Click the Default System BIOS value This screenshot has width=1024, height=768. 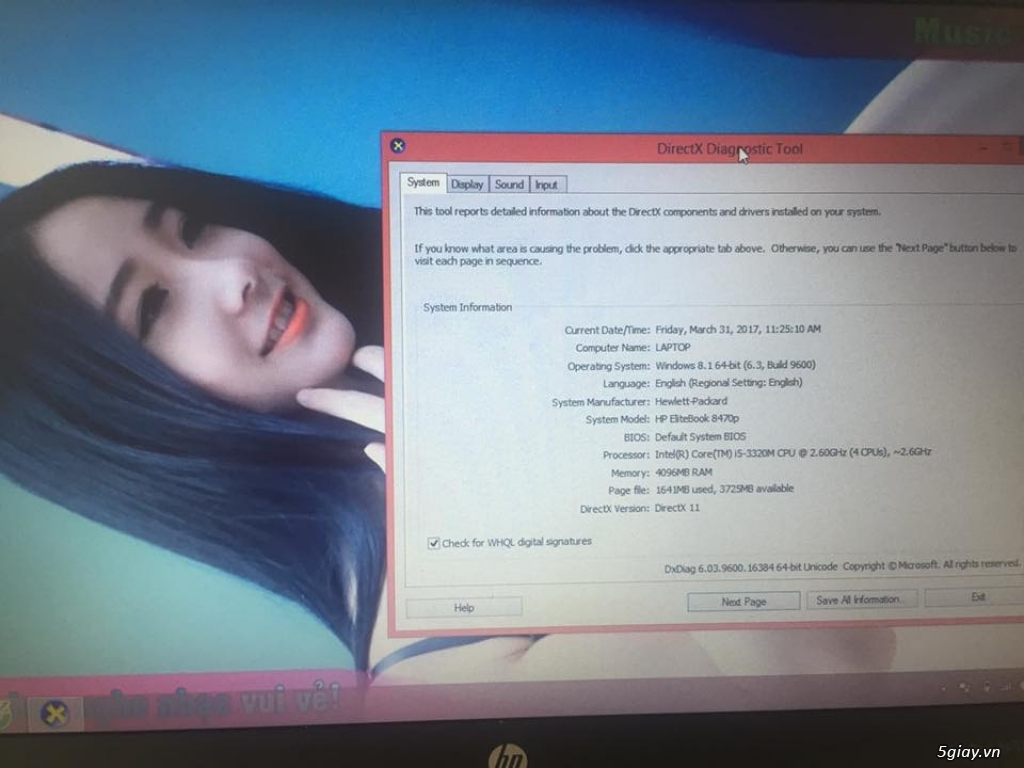pos(700,436)
